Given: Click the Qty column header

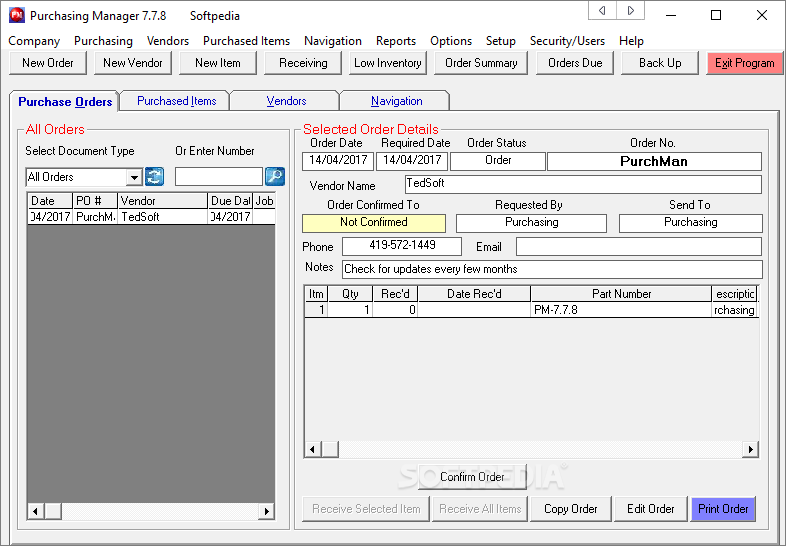Looking at the screenshot, I should pos(350,294).
